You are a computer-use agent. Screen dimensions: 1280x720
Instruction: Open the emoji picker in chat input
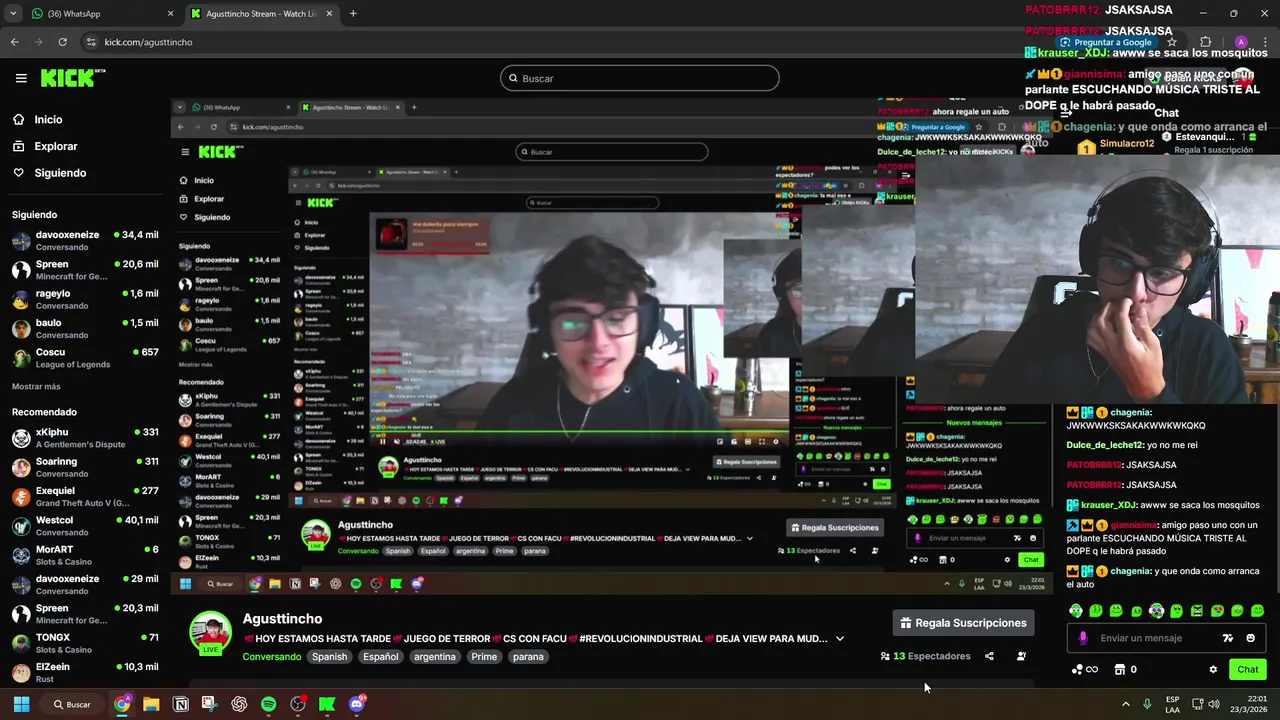tap(1250, 638)
